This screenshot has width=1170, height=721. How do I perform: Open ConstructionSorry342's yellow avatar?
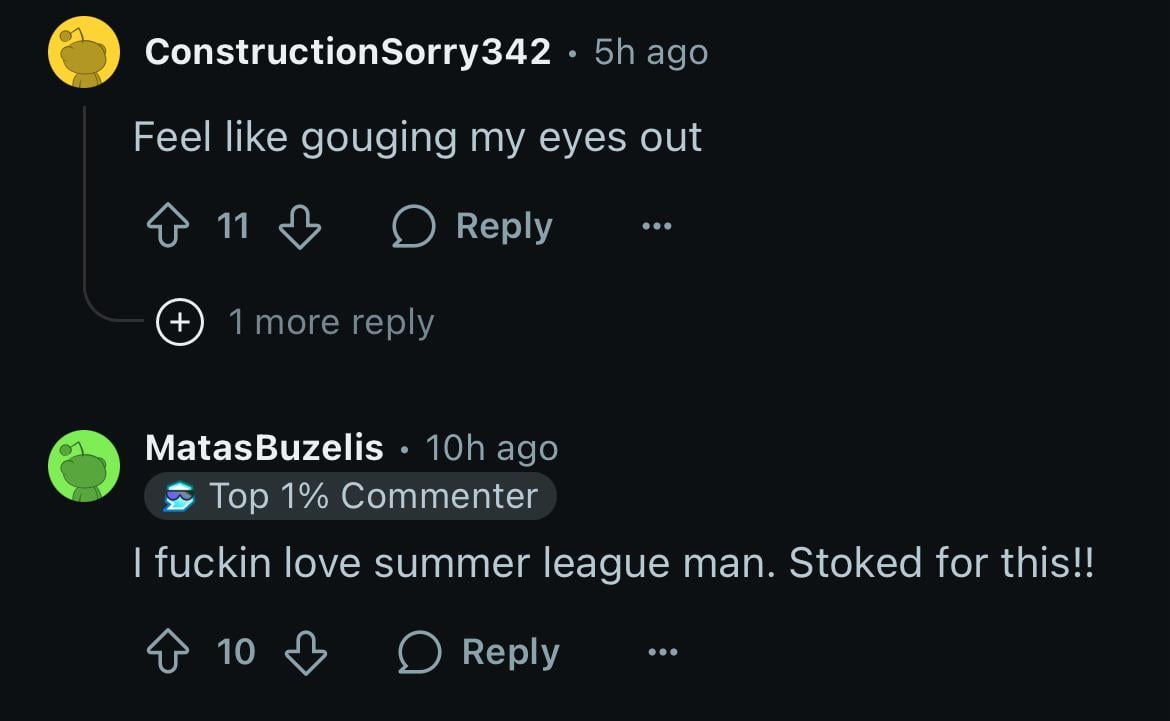point(84,52)
